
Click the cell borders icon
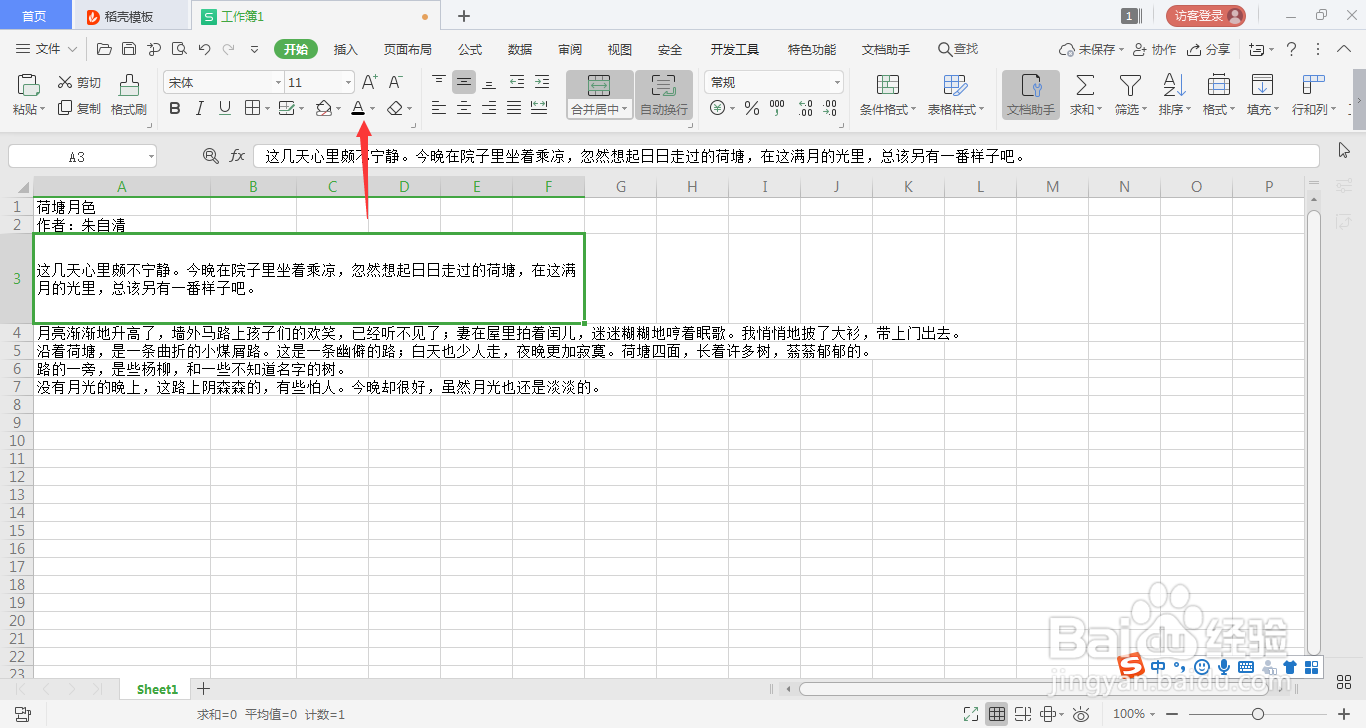tap(252, 108)
